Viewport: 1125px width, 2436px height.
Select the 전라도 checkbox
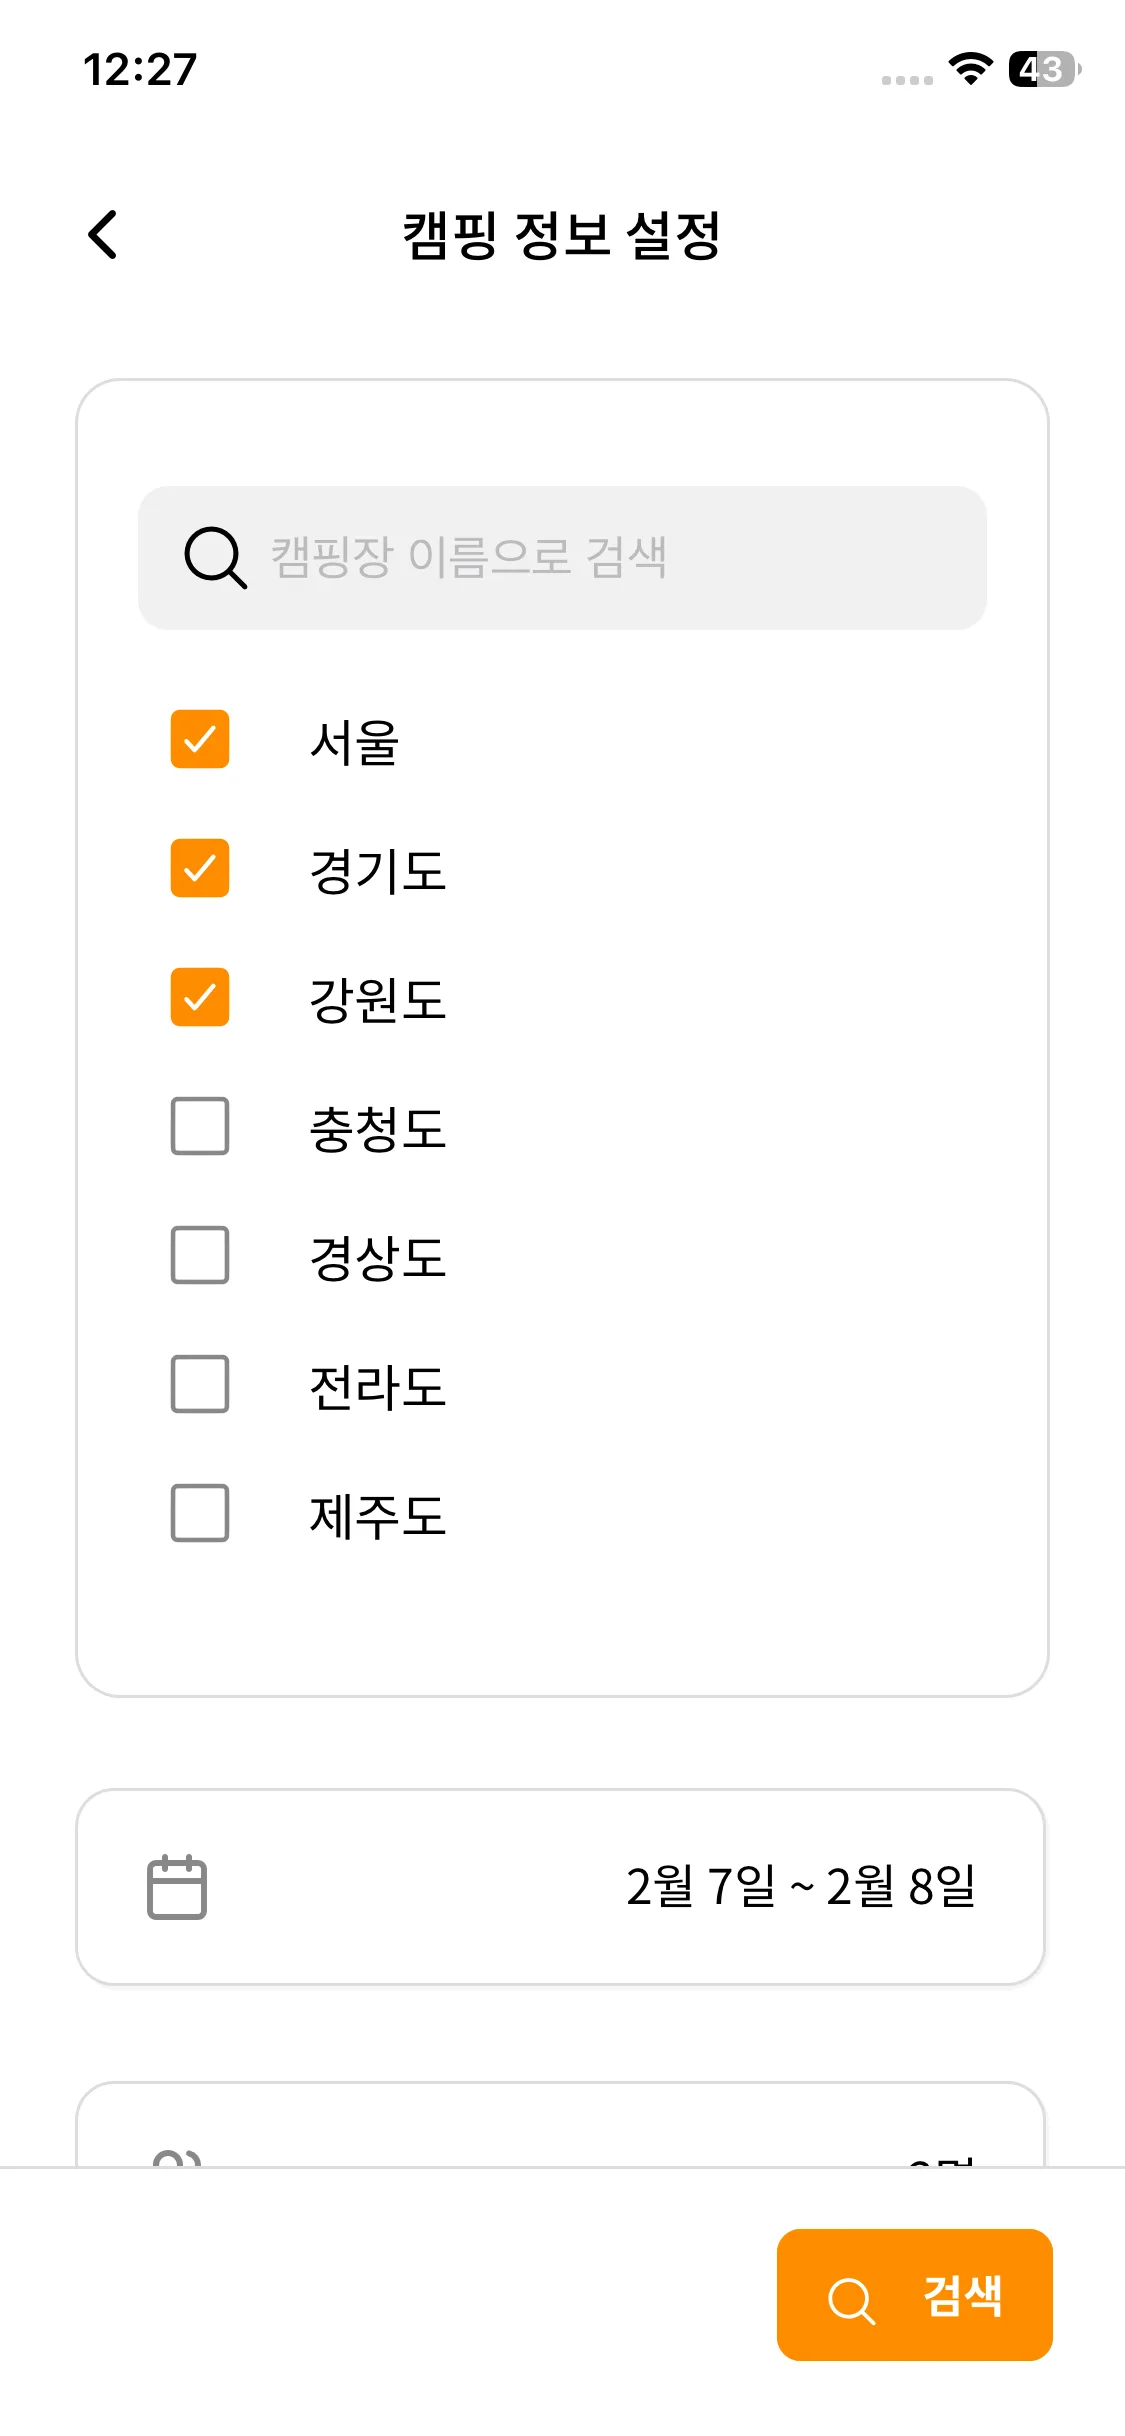click(200, 1384)
